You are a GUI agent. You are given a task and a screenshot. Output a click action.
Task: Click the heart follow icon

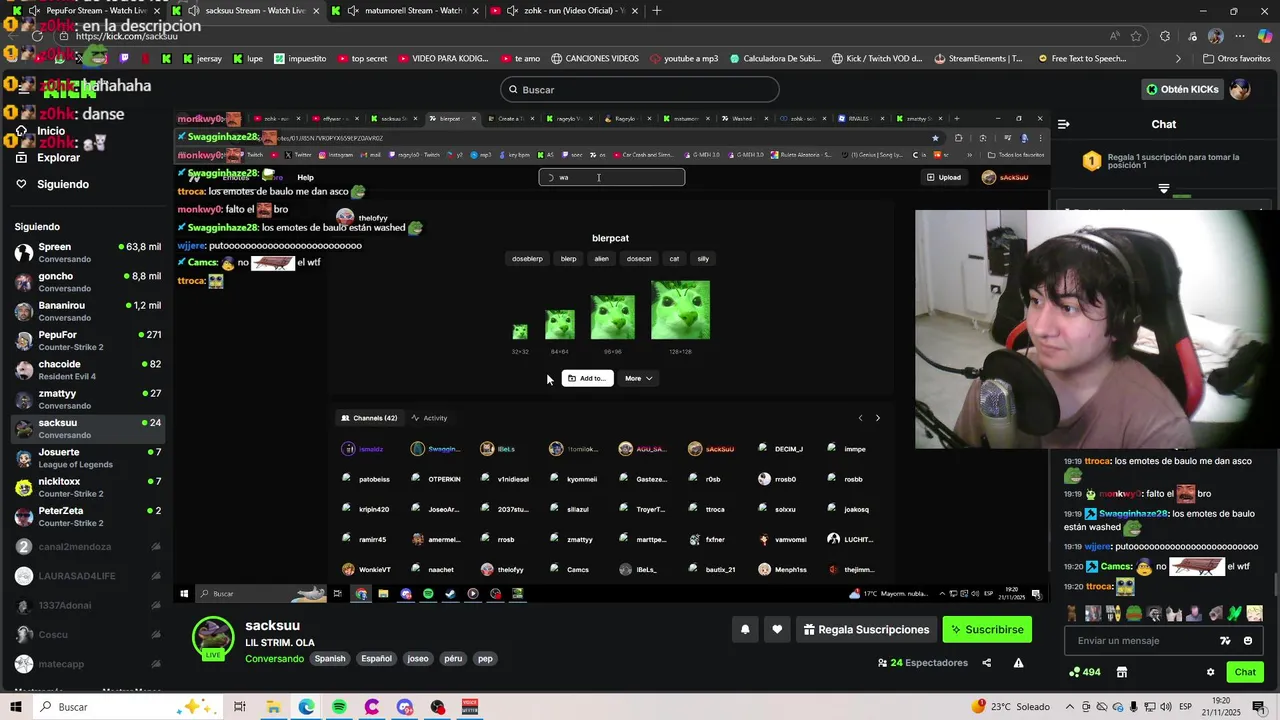coord(777,630)
